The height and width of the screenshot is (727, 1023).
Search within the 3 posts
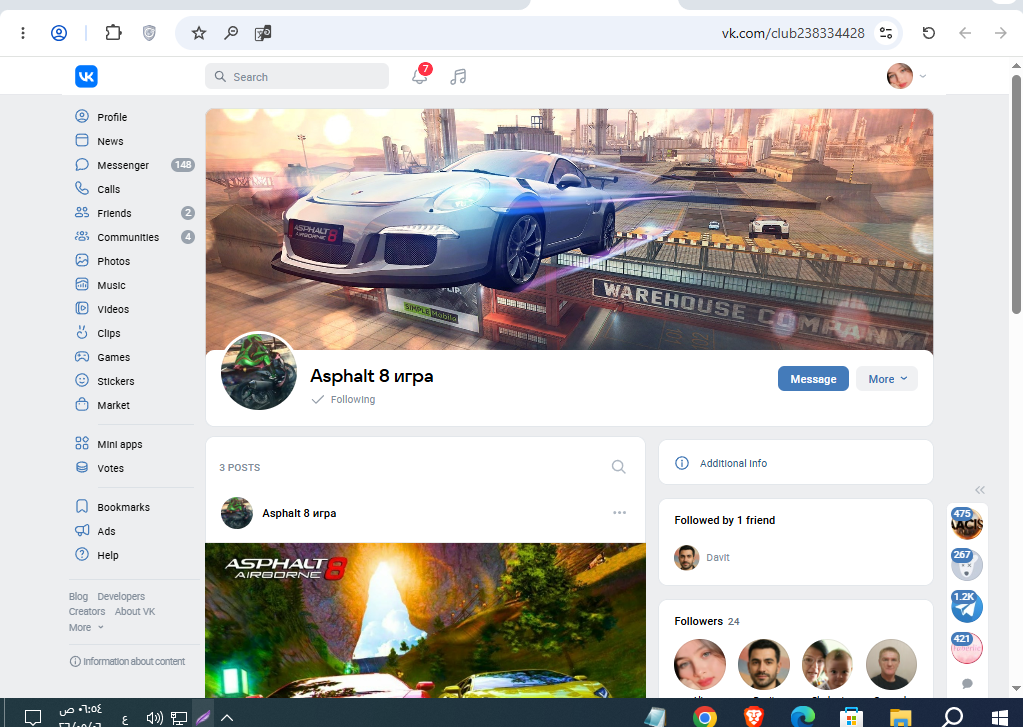618,467
